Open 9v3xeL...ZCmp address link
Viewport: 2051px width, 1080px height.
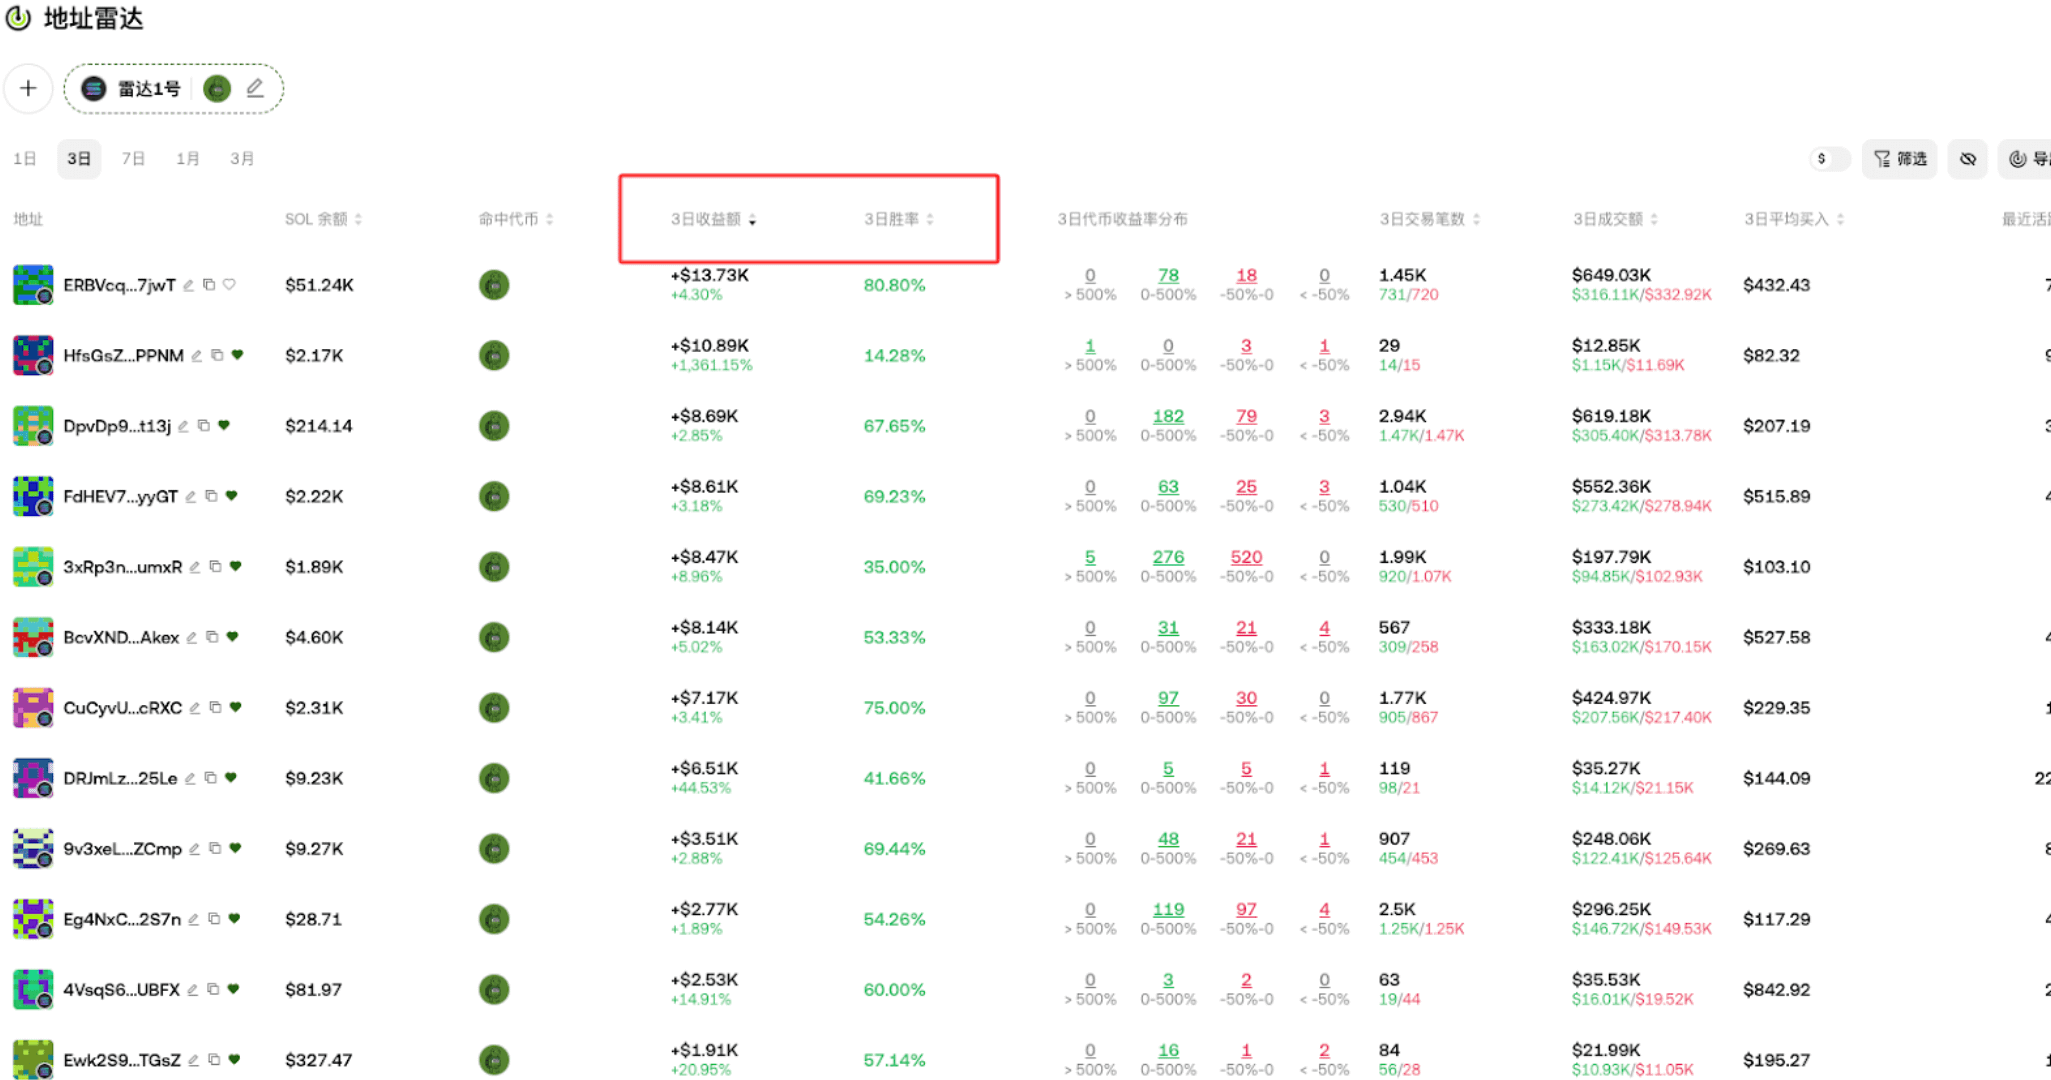pyautogui.click(x=122, y=849)
